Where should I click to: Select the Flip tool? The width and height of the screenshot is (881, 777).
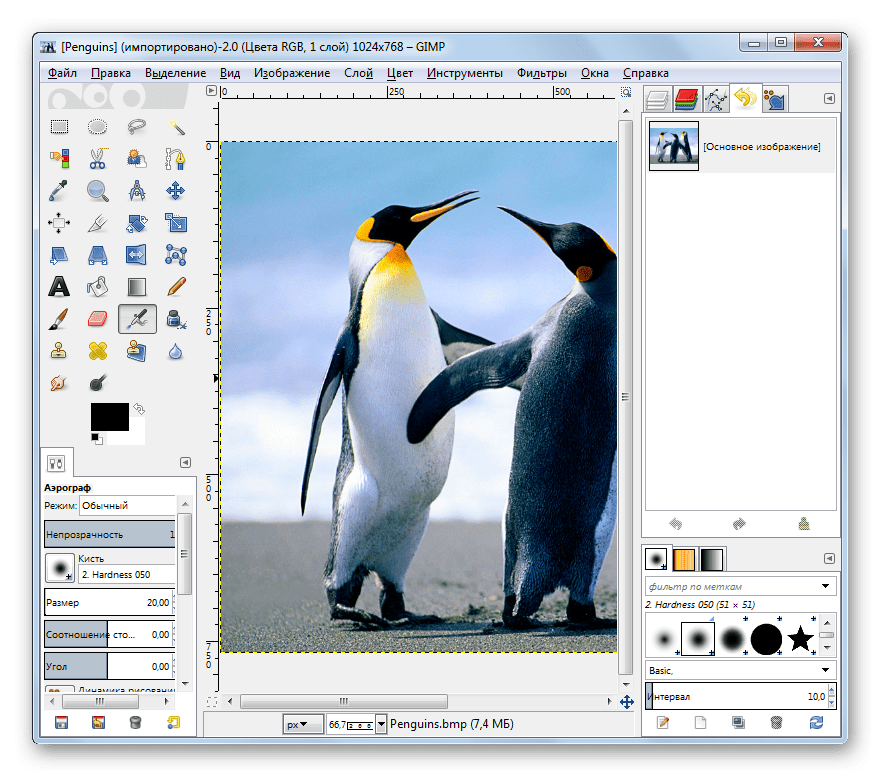click(x=137, y=255)
